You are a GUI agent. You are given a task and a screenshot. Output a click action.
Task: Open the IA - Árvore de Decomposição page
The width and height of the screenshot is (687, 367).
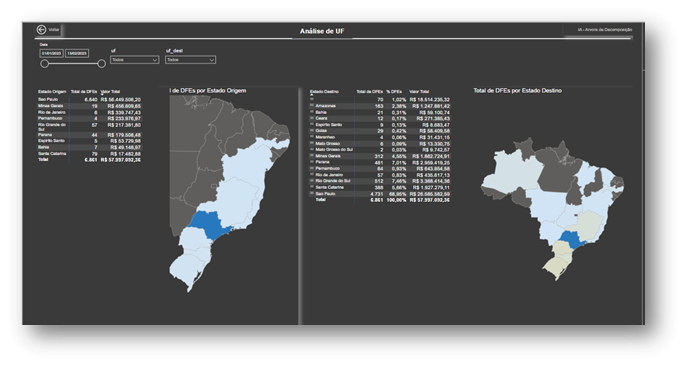coord(605,30)
